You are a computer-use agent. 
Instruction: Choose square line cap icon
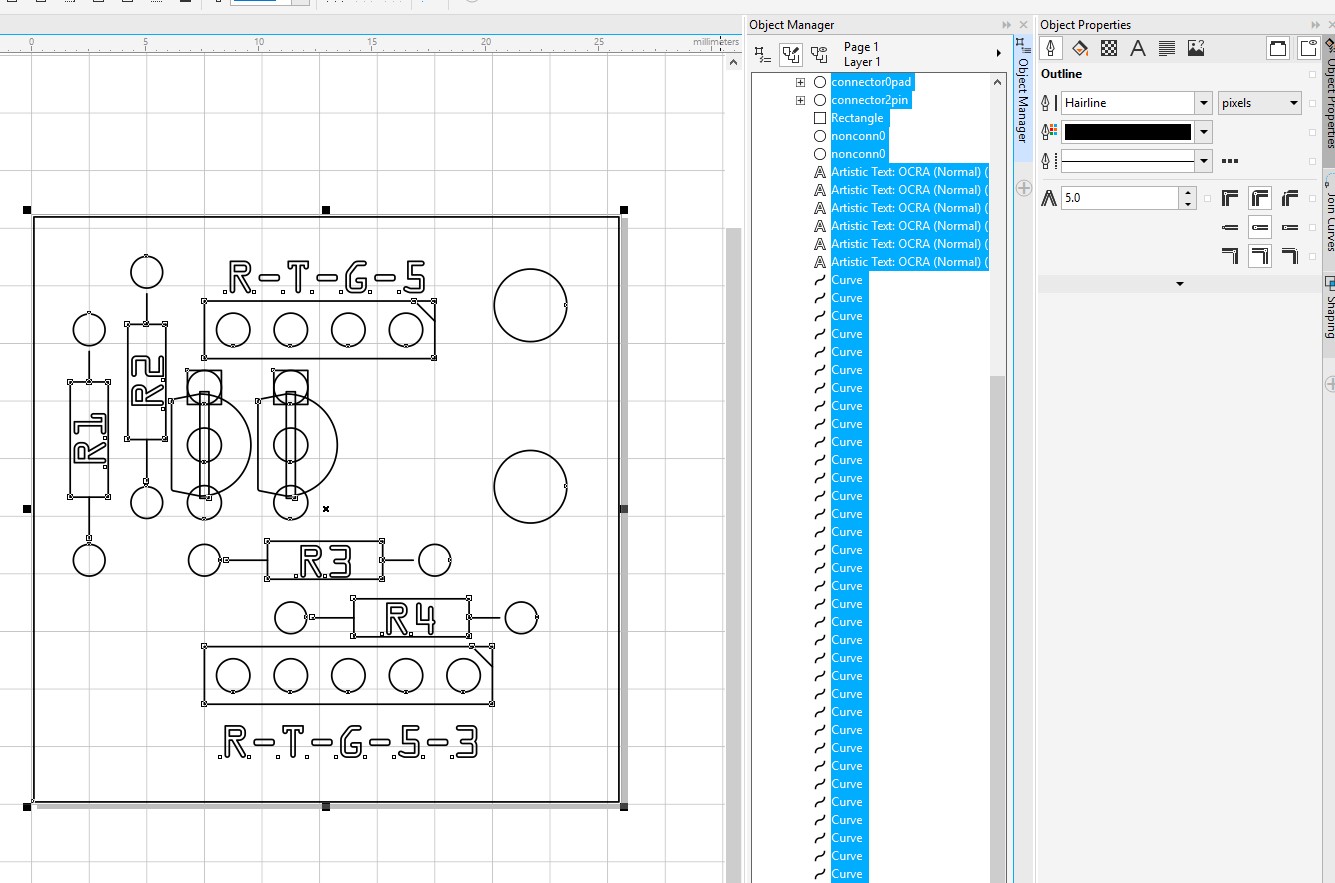[1230, 227]
